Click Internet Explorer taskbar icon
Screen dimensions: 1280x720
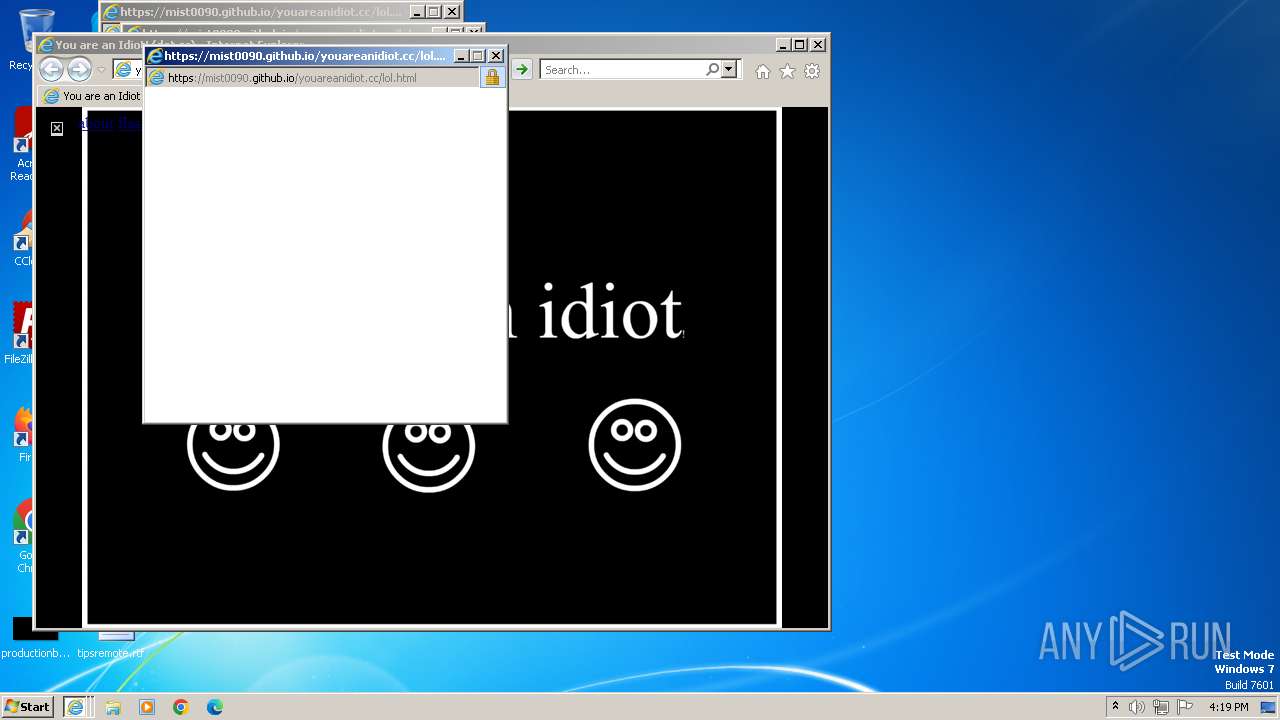pos(75,706)
